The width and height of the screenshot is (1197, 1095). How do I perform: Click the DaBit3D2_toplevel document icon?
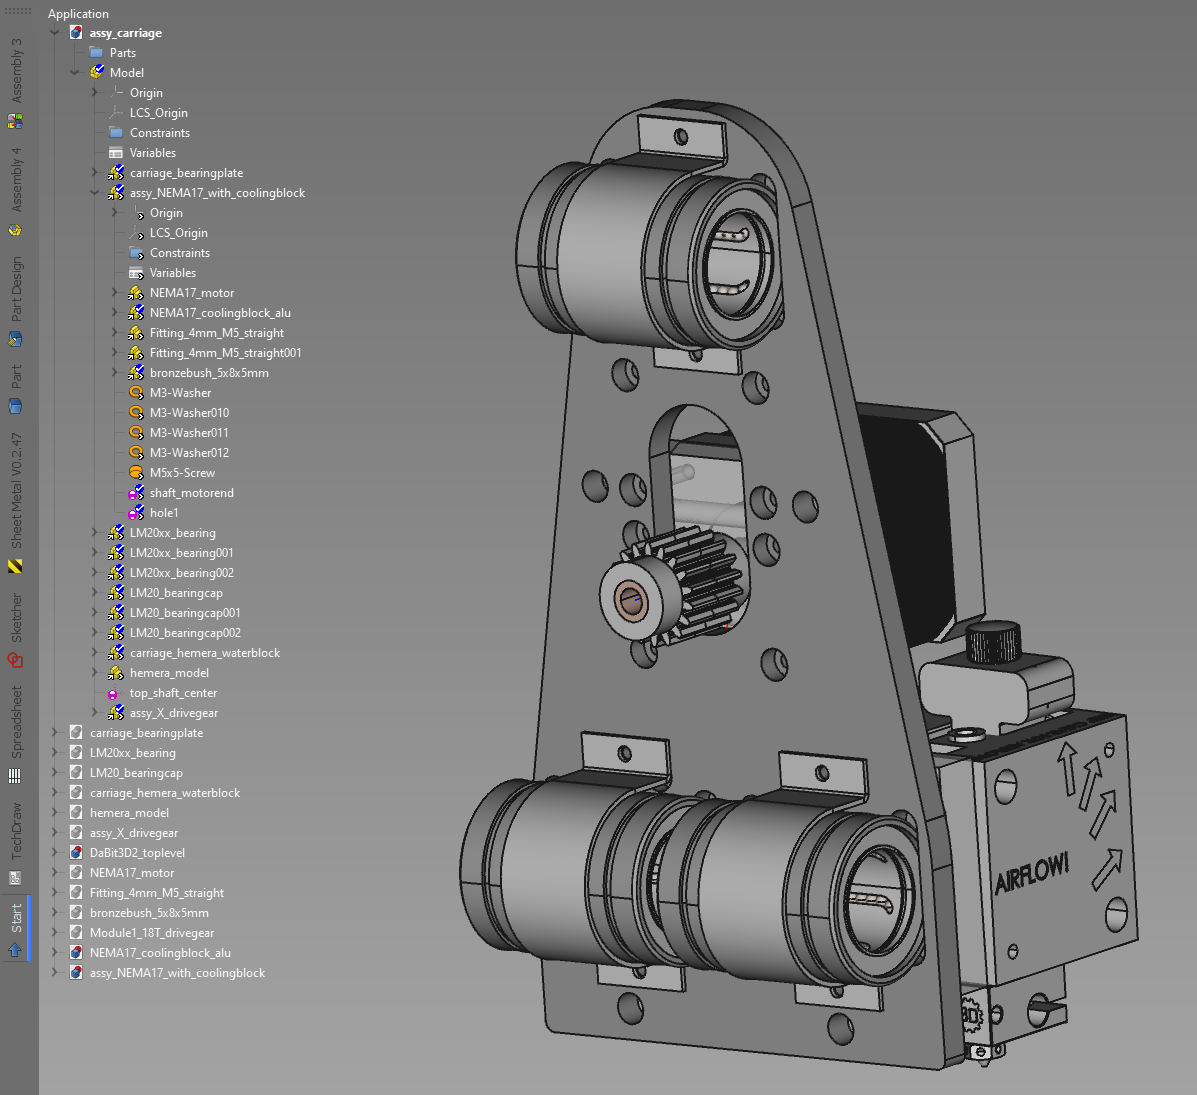click(x=76, y=853)
